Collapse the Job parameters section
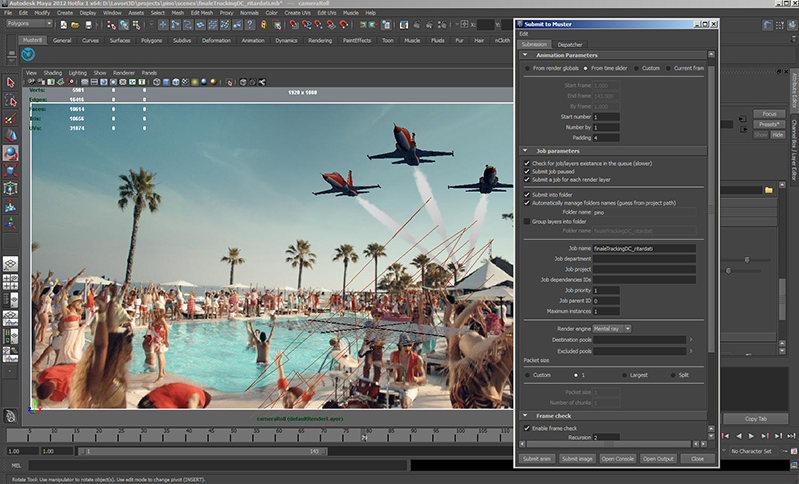This screenshot has height=484, width=799. [525, 151]
